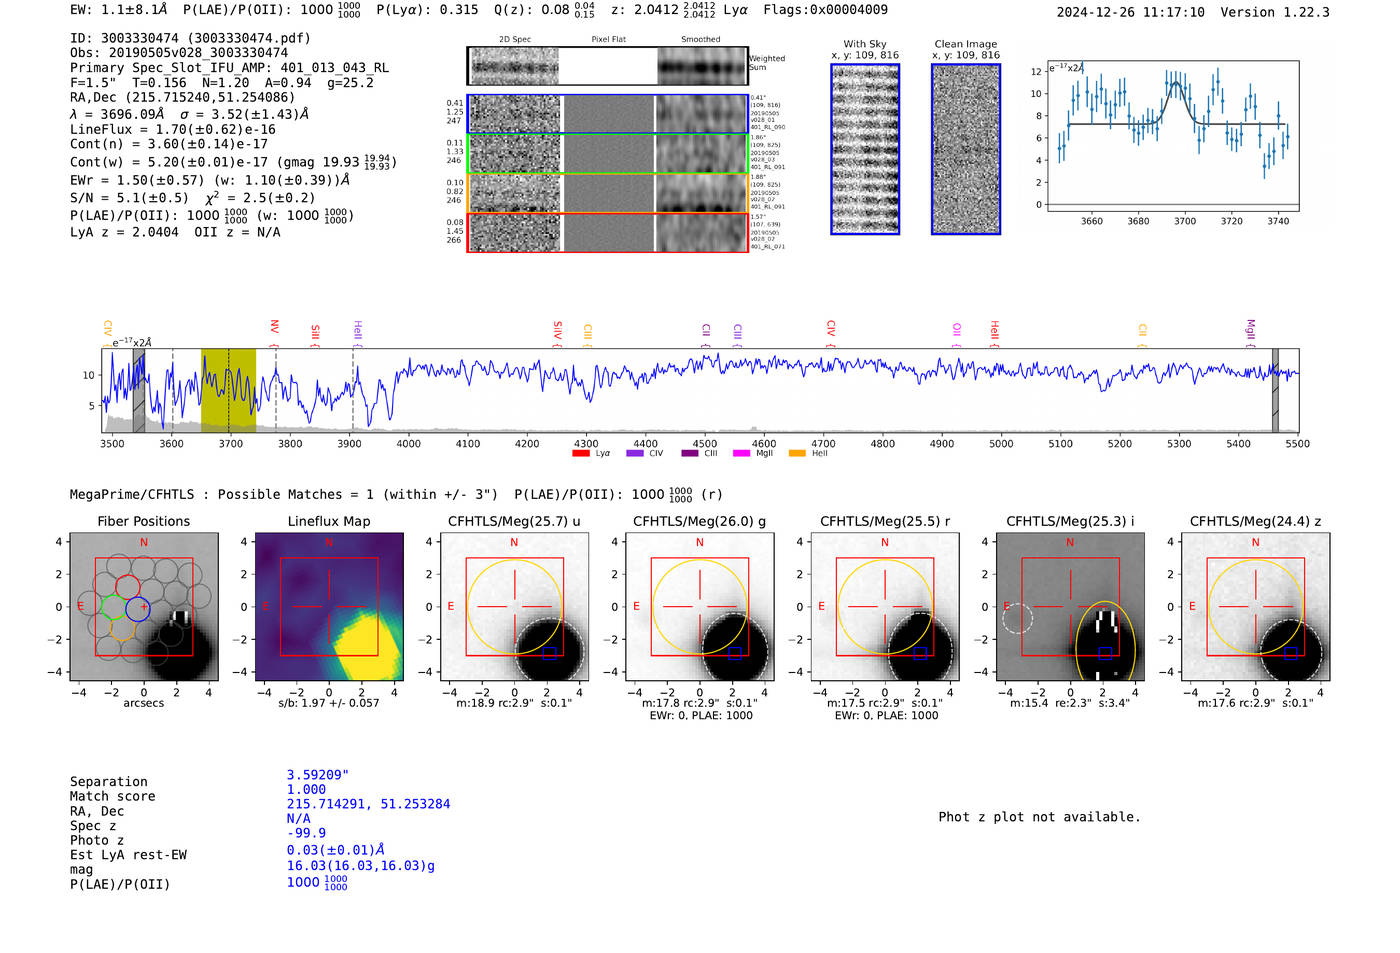Open the Clean Image cutout
This screenshot has width=1400, height=953.
click(x=966, y=149)
